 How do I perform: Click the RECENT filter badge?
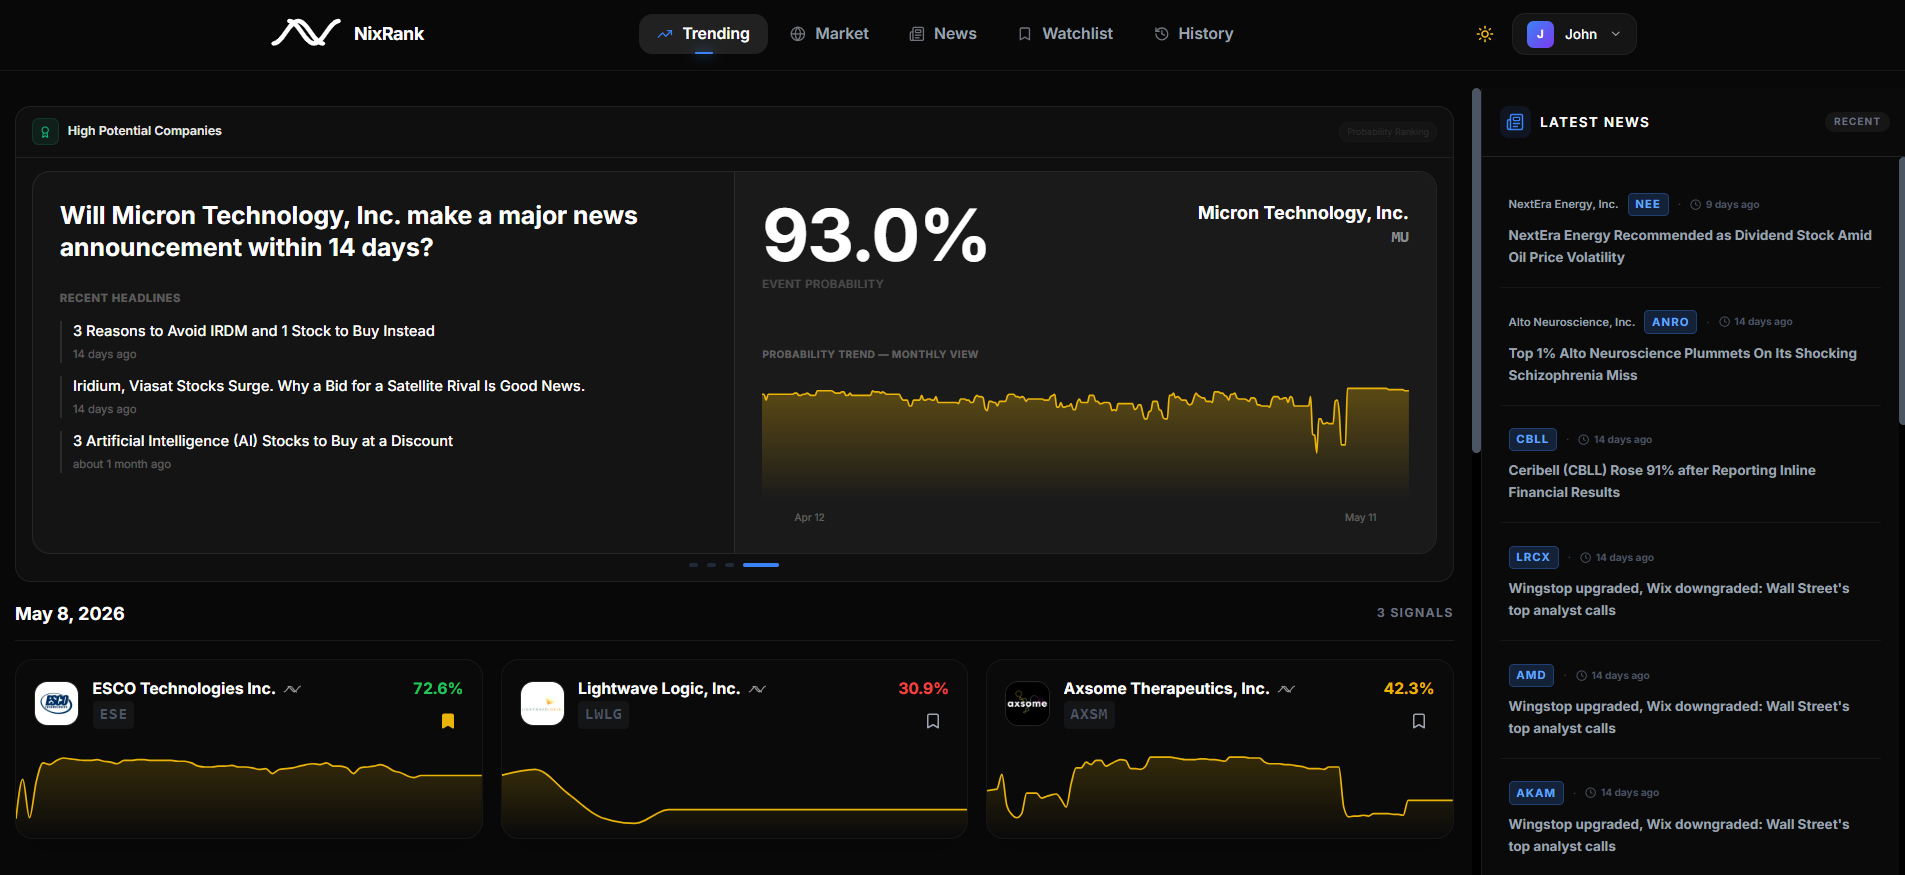tap(1857, 122)
